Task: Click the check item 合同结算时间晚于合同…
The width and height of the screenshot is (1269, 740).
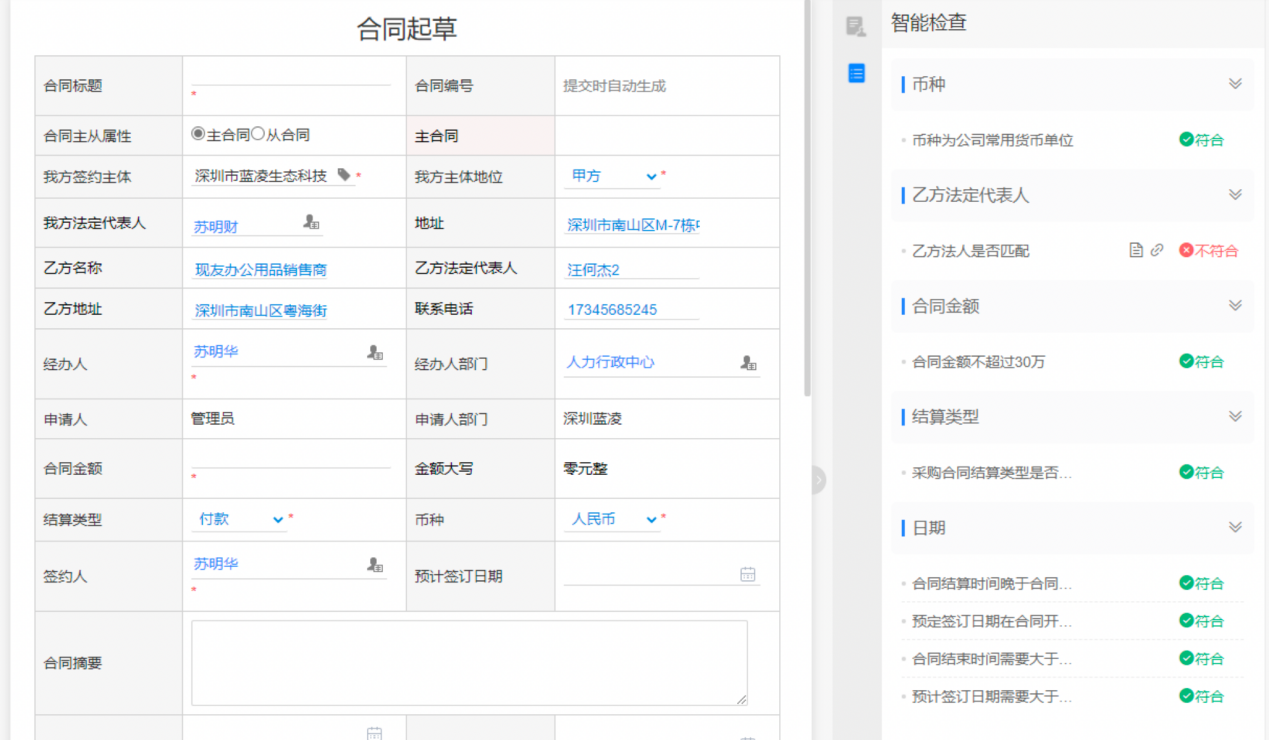Action: pos(992,583)
